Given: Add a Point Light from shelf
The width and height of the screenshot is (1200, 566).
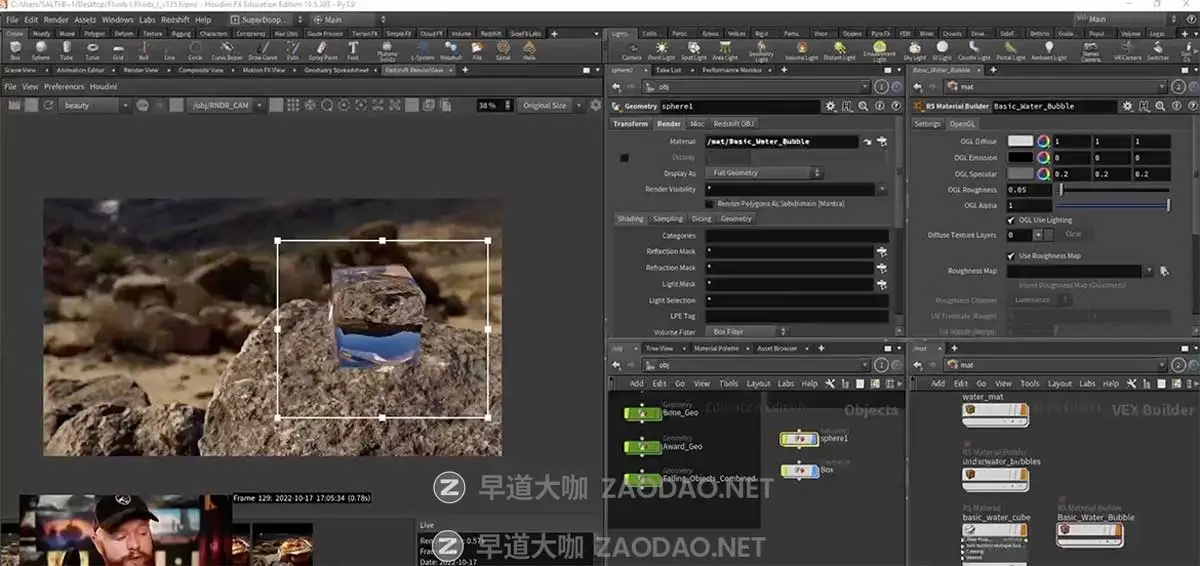Looking at the screenshot, I should coord(662,50).
